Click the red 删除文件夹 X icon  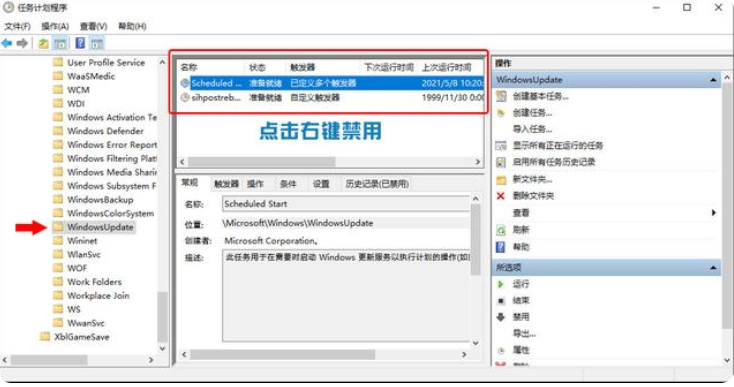(500, 196)
